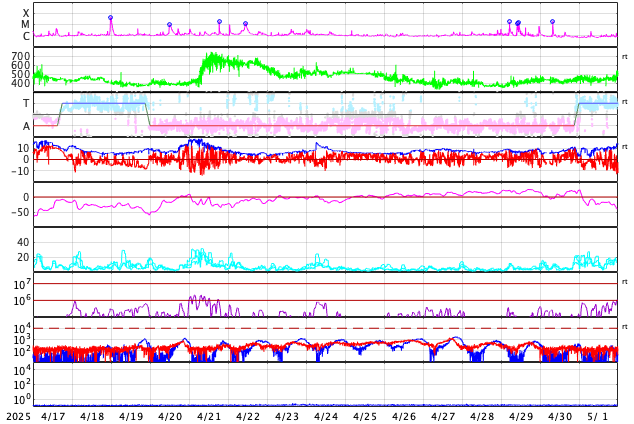Click the 4/18 date label
The width and height of the screenshot is (634, 424).
click(x=92, y=417)
